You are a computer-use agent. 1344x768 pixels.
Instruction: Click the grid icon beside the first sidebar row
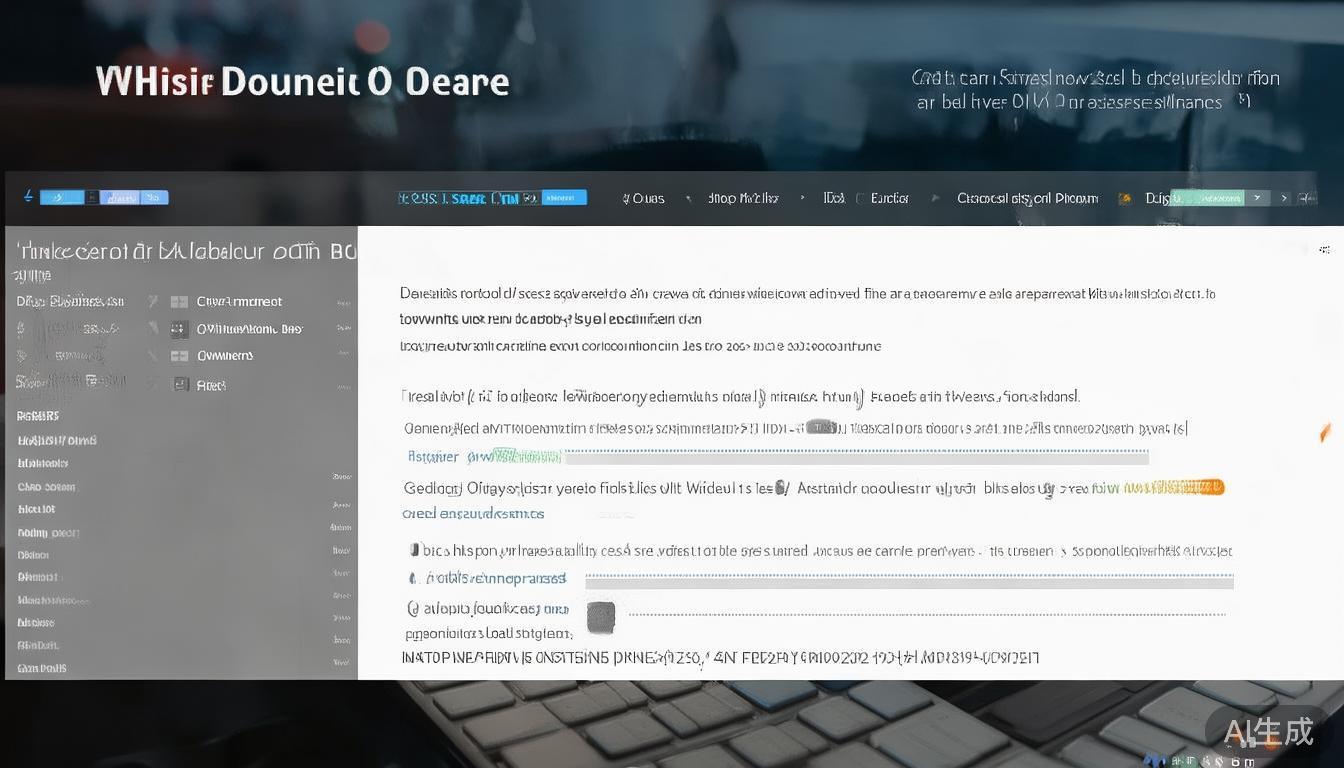[x=180, y=301]
